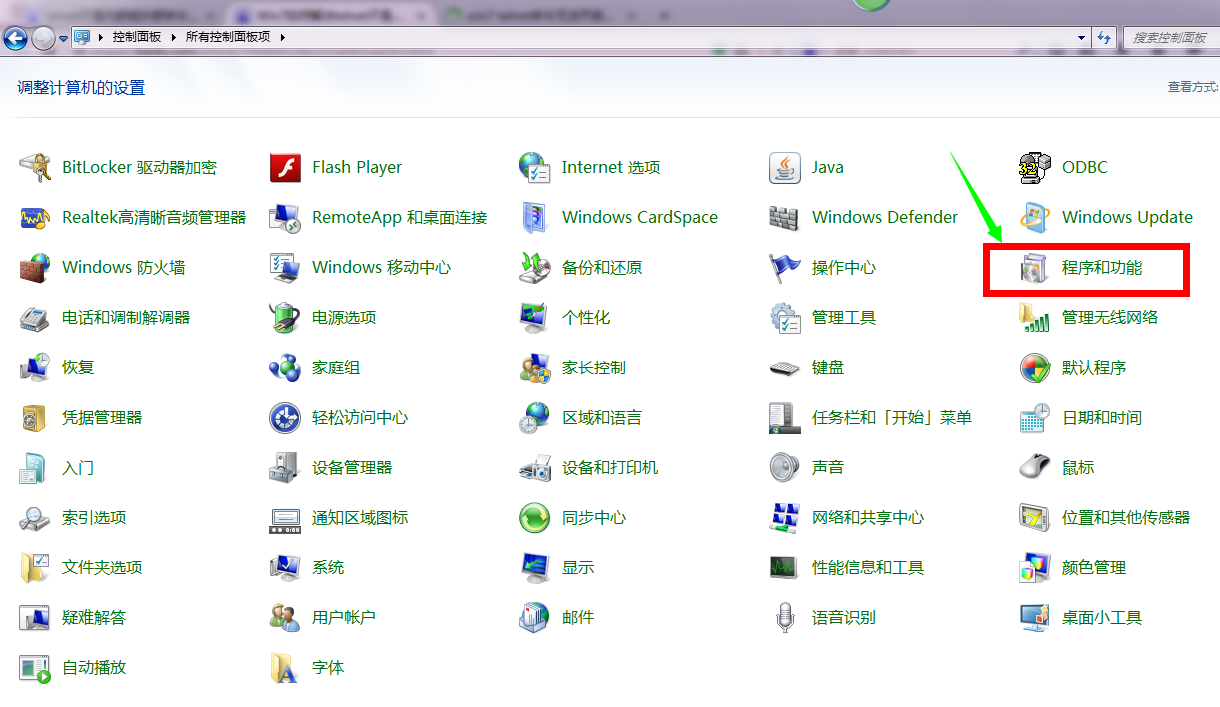Open the 日期和时间 calendar icon

tap(1035, 417)
